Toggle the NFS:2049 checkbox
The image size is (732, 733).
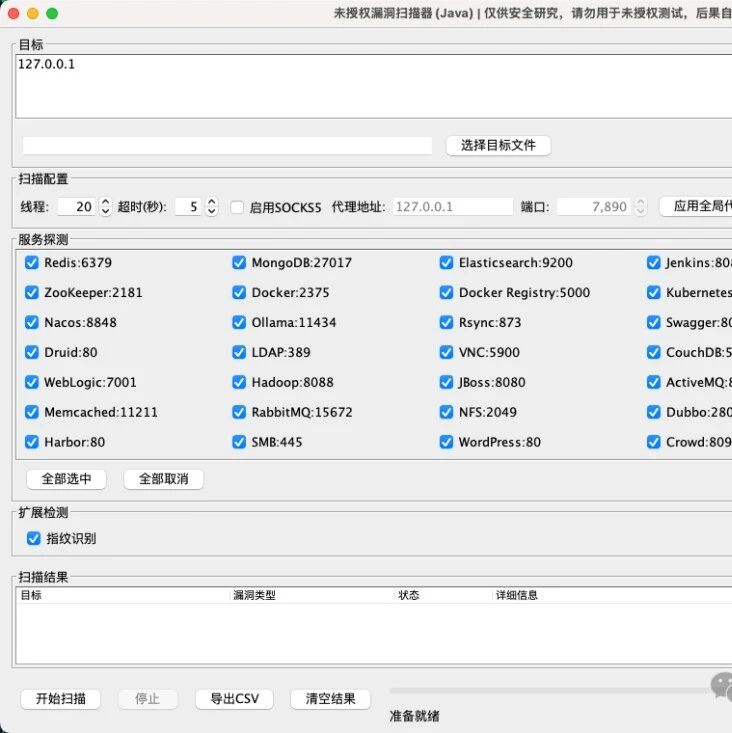point(446,412)
